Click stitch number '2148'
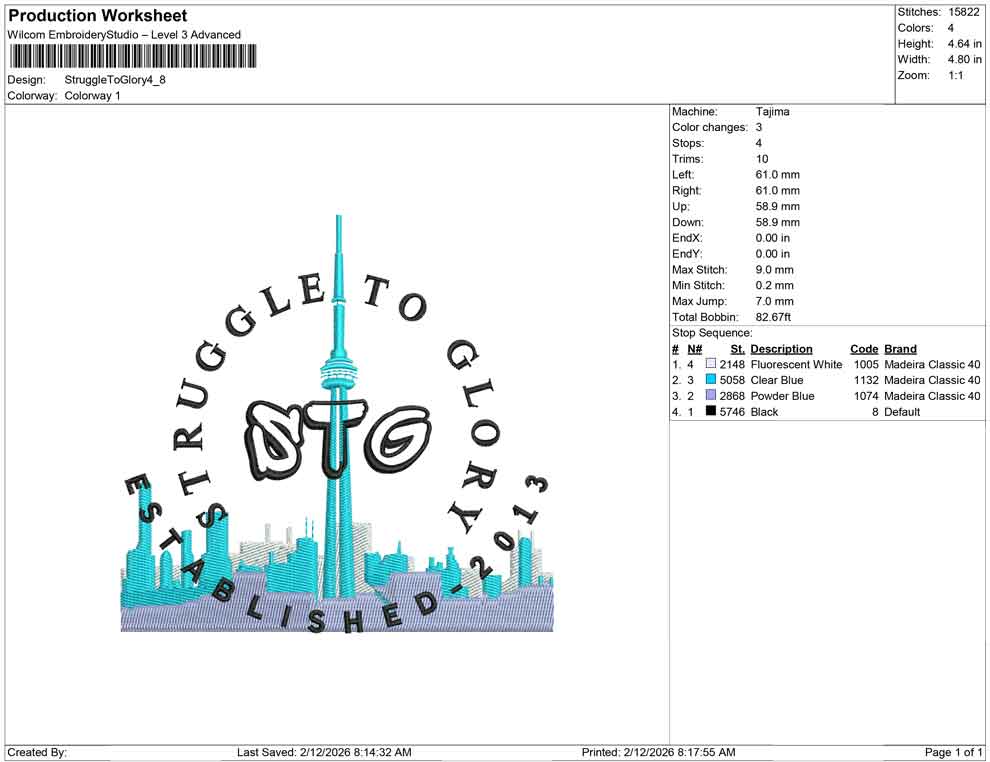 click(x=732, y=364)
